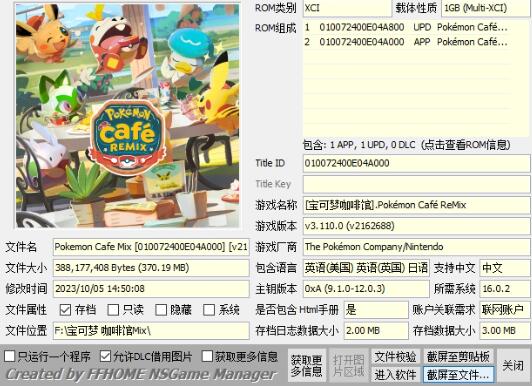Screen dimensions: 532x386
Task: Click the 游戏名称 game name field
Action: pos(416,205)
